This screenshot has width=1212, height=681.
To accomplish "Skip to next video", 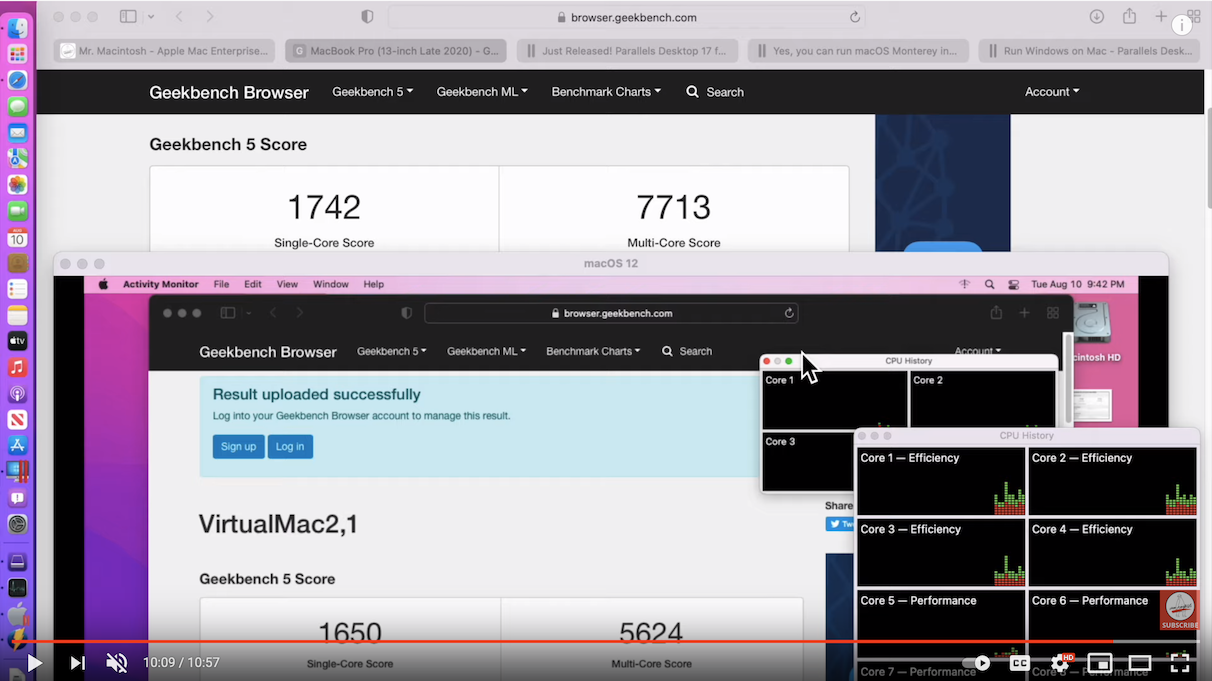I will 77,662.
